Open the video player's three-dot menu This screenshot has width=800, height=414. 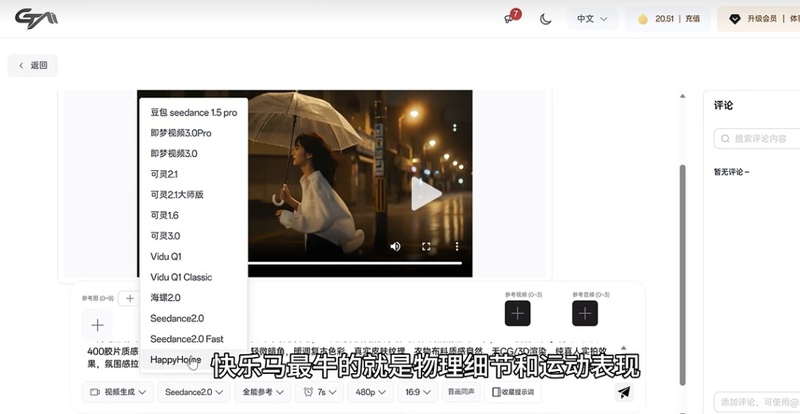coord(457,246)
